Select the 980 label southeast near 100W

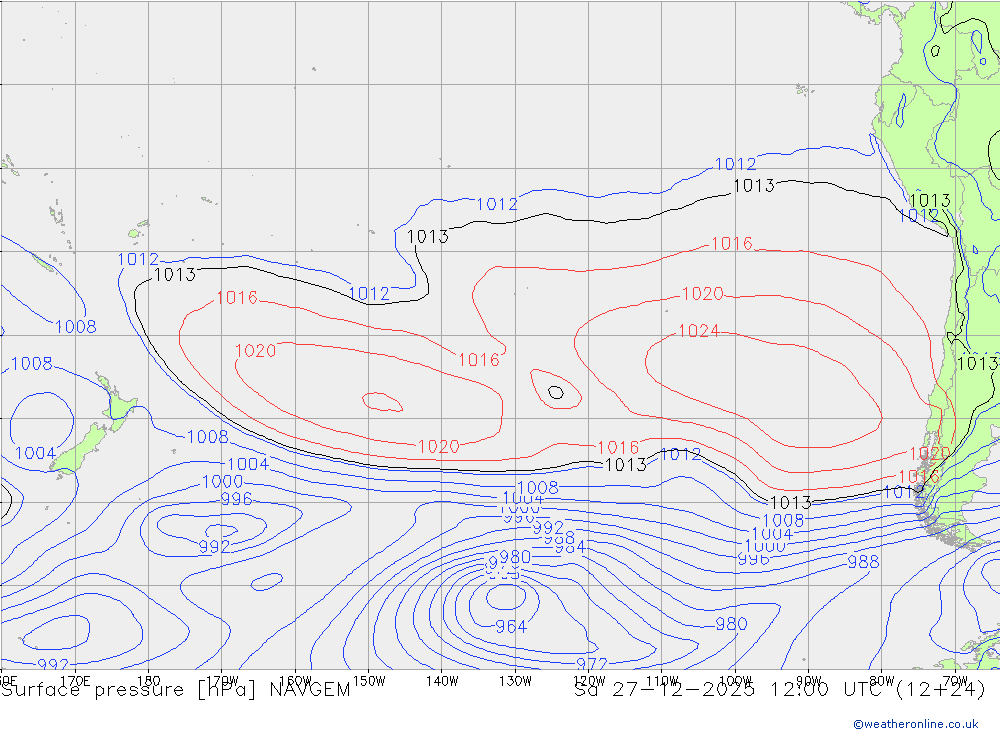tap(731, 625)
